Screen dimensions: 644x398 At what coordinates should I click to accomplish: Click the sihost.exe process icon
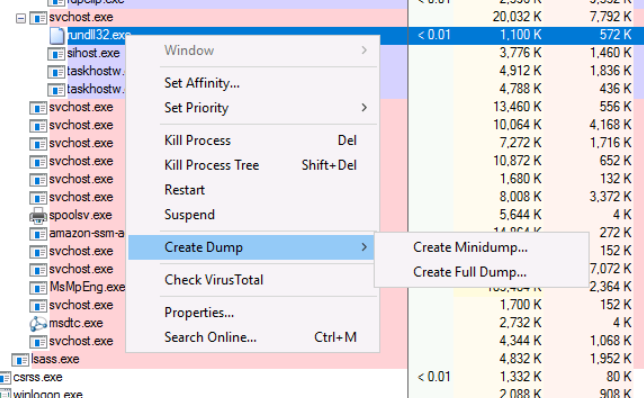coord(56,53)
